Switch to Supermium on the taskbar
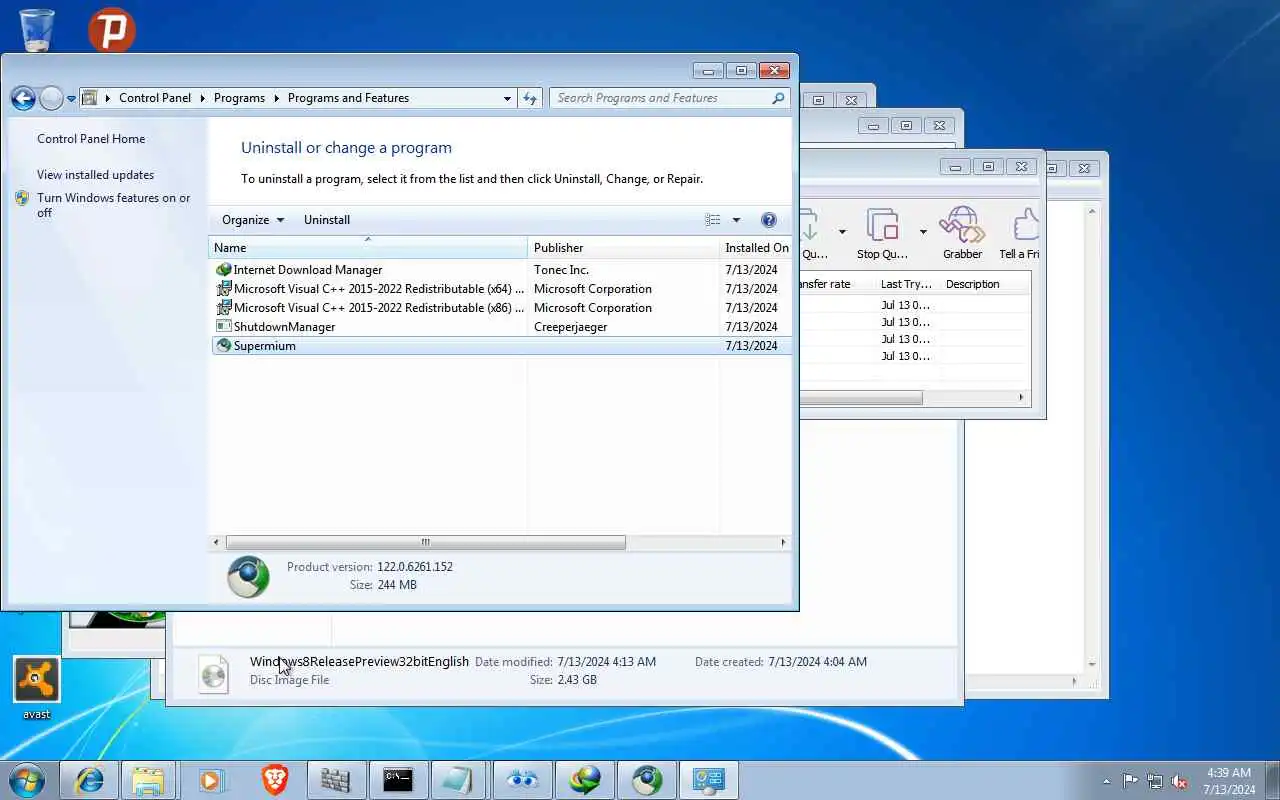1280x800 pixels. pos(646,780)
